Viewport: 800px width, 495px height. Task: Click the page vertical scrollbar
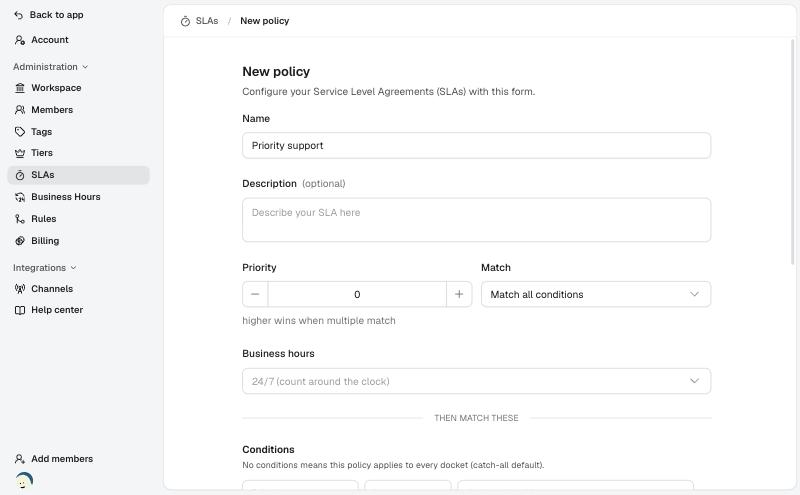pyautogui.click(x=792, y=152)
